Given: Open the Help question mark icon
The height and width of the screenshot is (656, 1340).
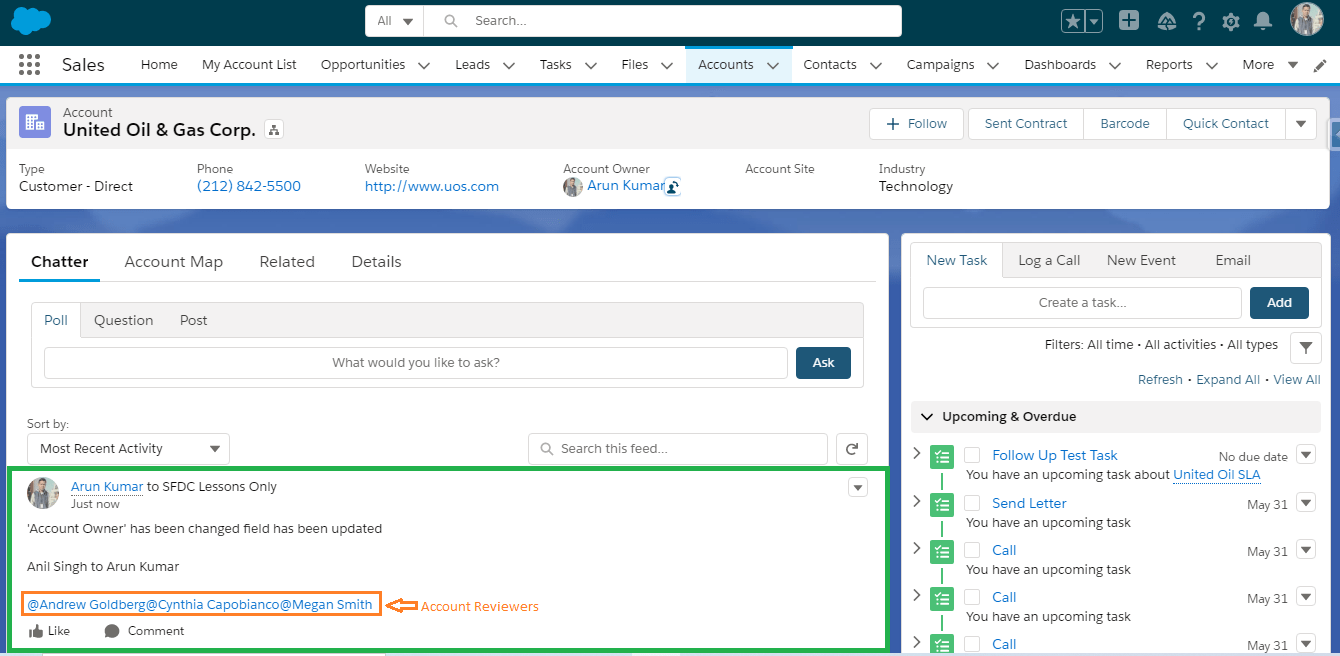Looking at the screenshot, I should pos(1199,21).
